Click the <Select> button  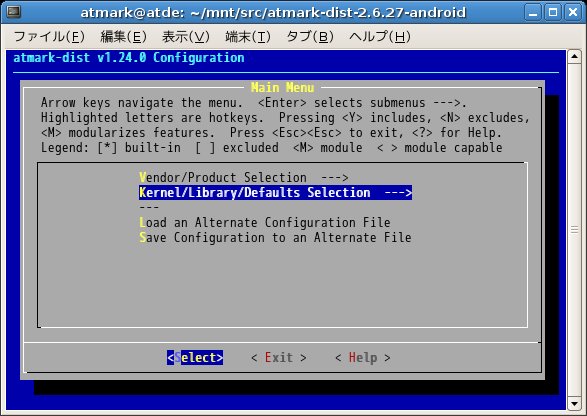click(195, 358)
